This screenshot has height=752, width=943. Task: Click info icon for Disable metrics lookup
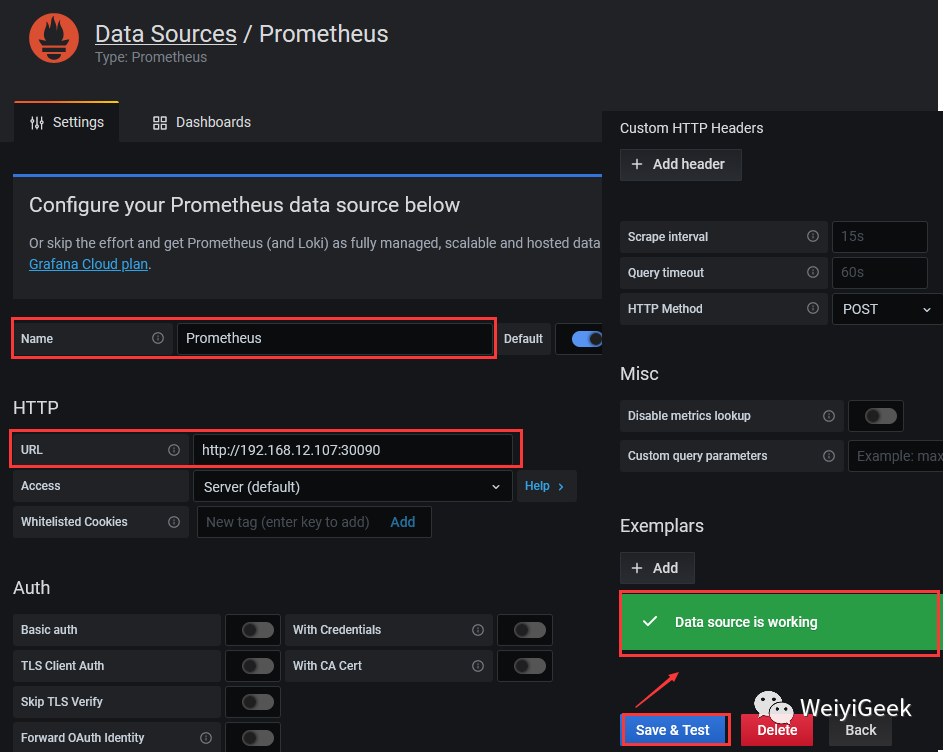tap(829, 416)
